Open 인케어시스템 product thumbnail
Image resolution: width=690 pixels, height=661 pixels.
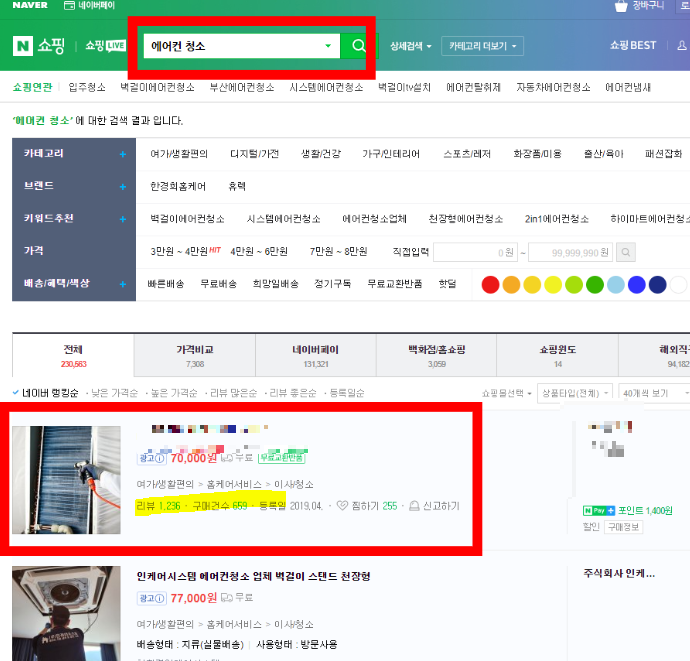pyautogui.click(x=66, y=613)
